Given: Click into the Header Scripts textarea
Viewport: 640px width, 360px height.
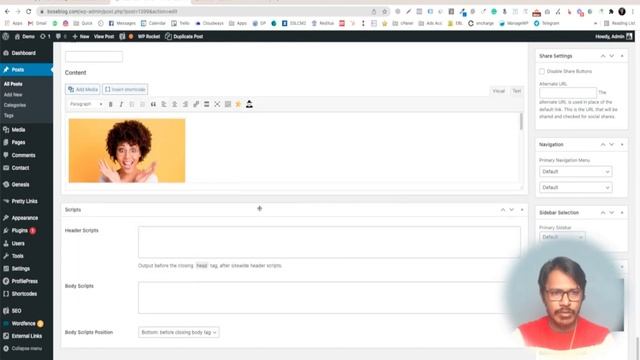Looking at the screenshot, I should click(329, 242).
